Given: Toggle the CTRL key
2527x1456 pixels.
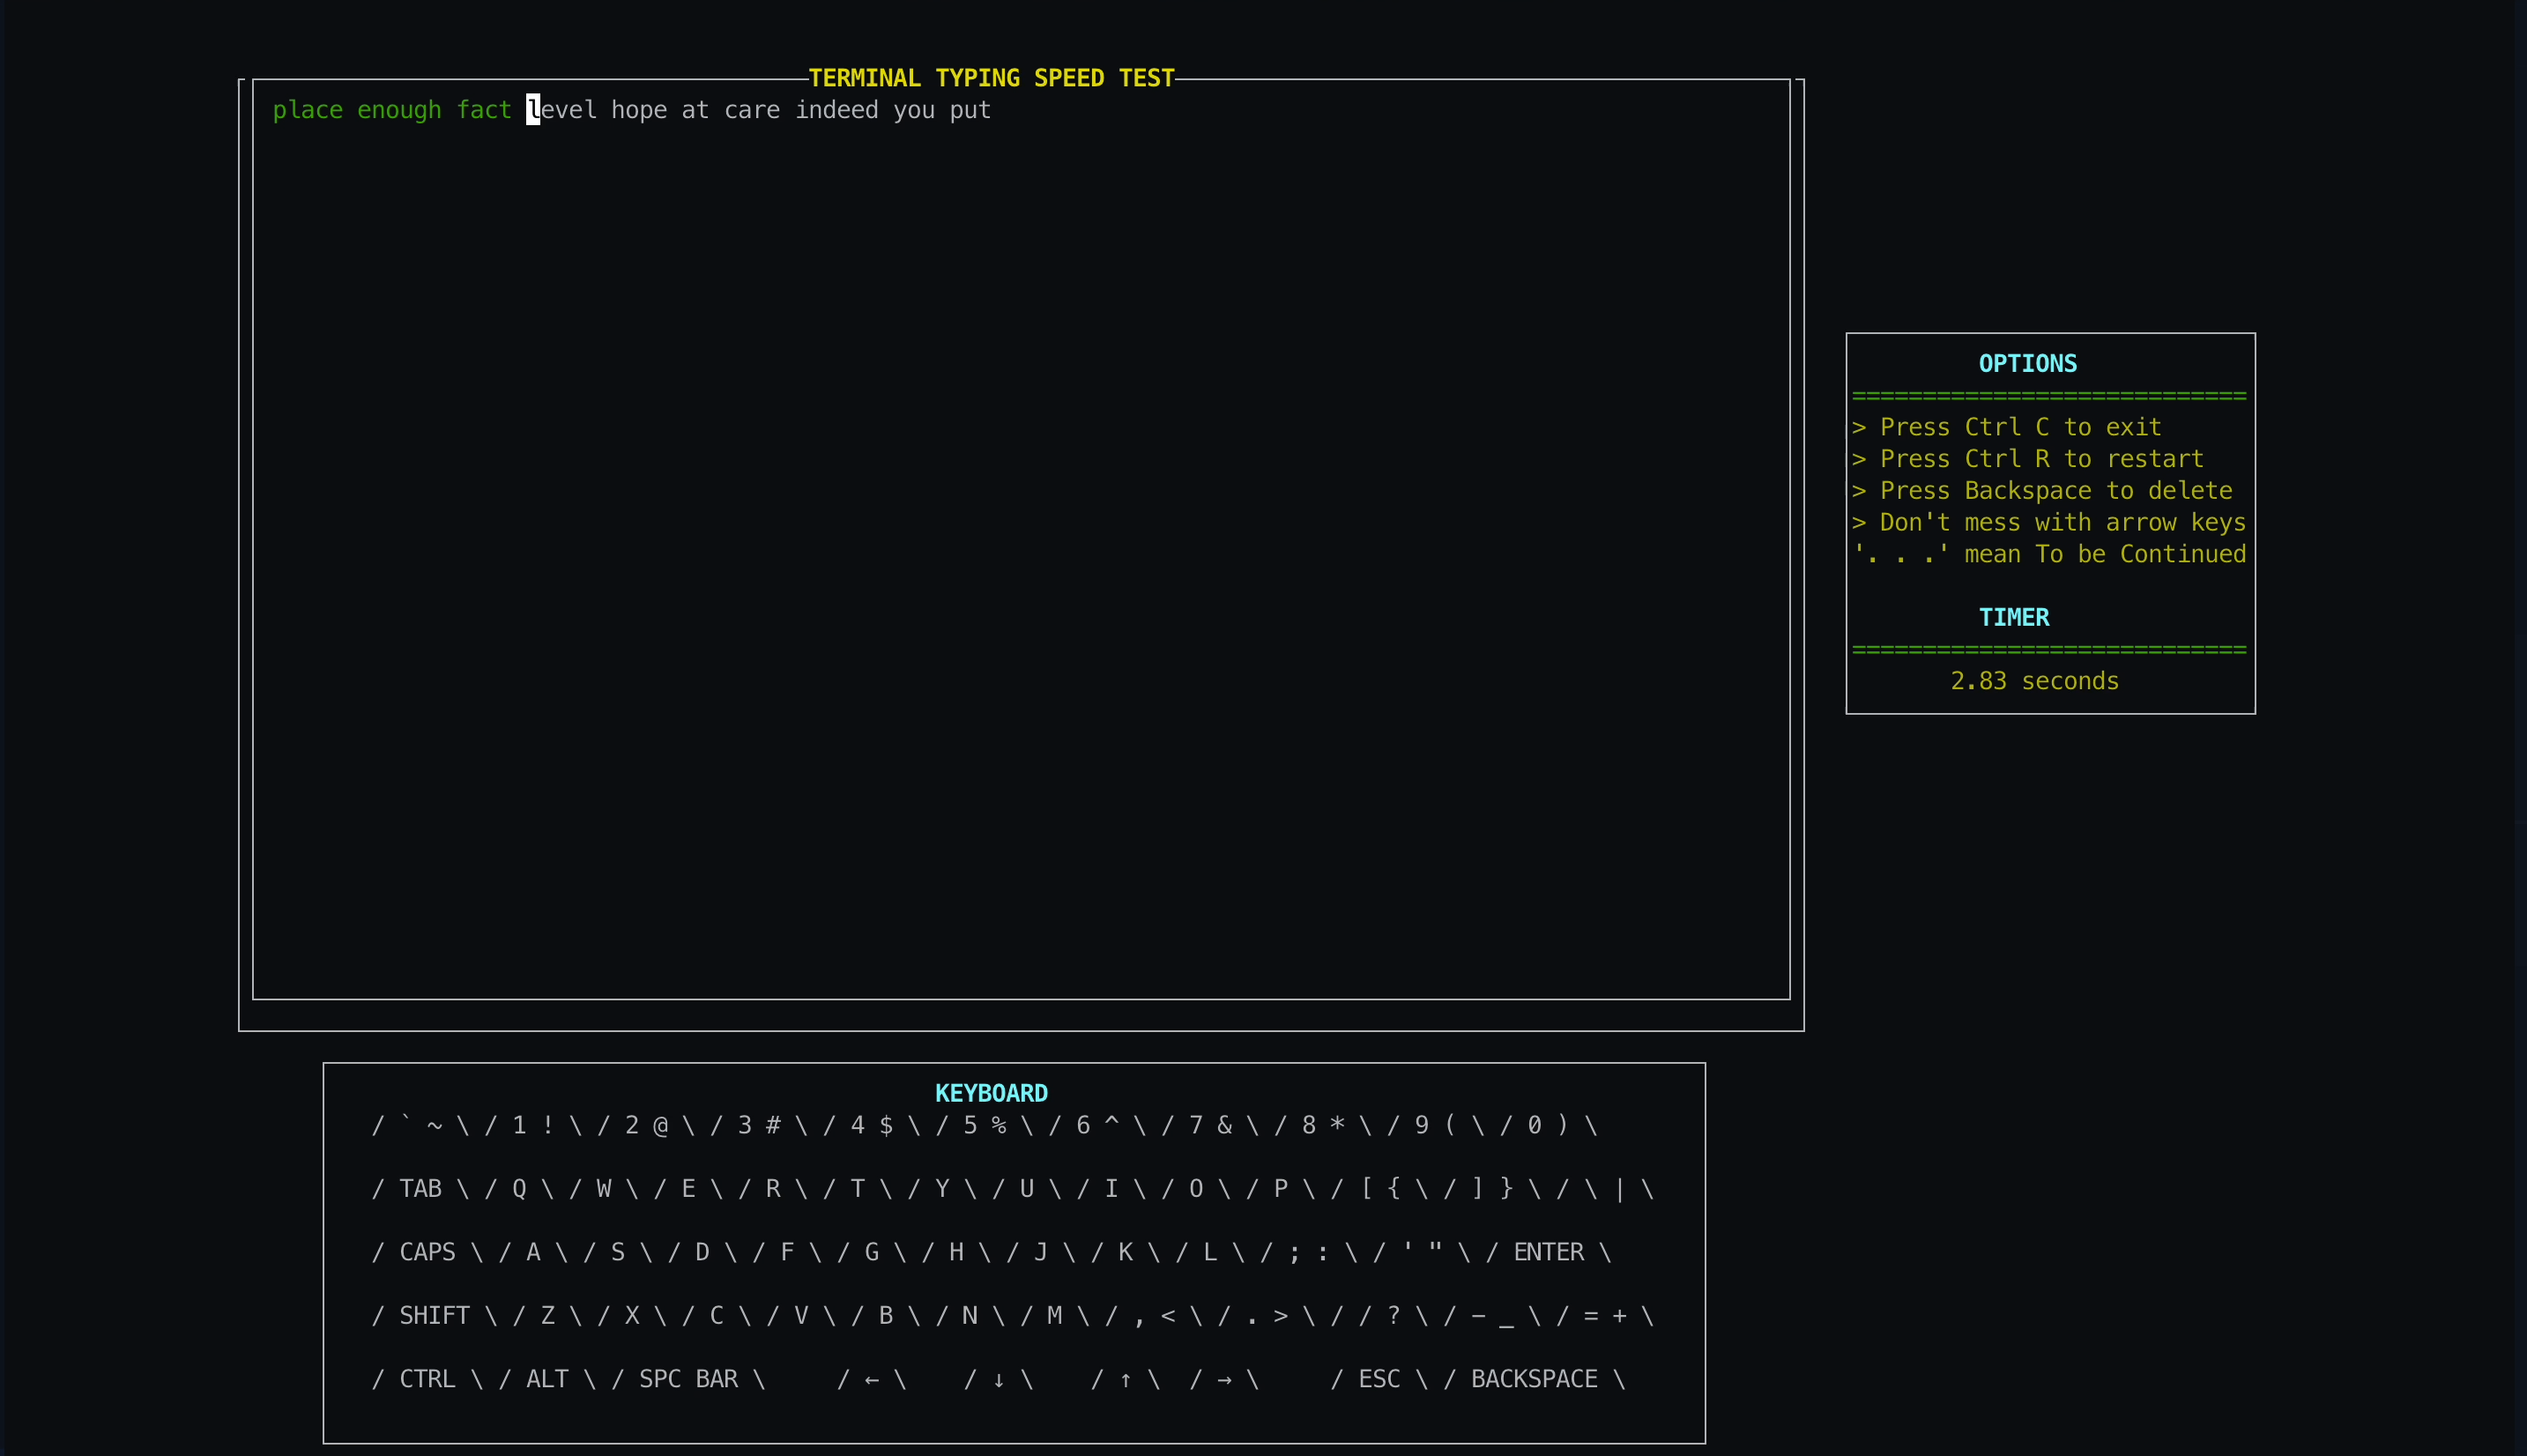Looking at the screenshot, I should 427,1378.
